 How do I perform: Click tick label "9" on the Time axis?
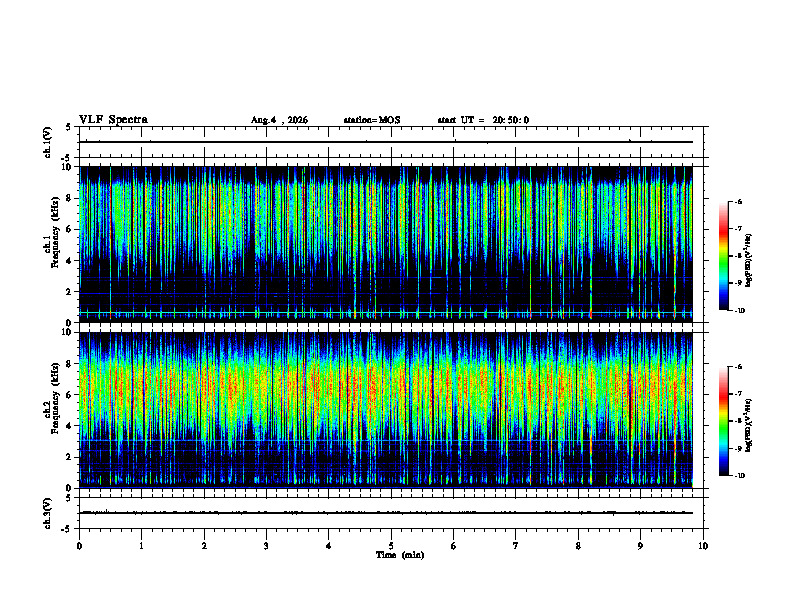click(x=640, y=546)
